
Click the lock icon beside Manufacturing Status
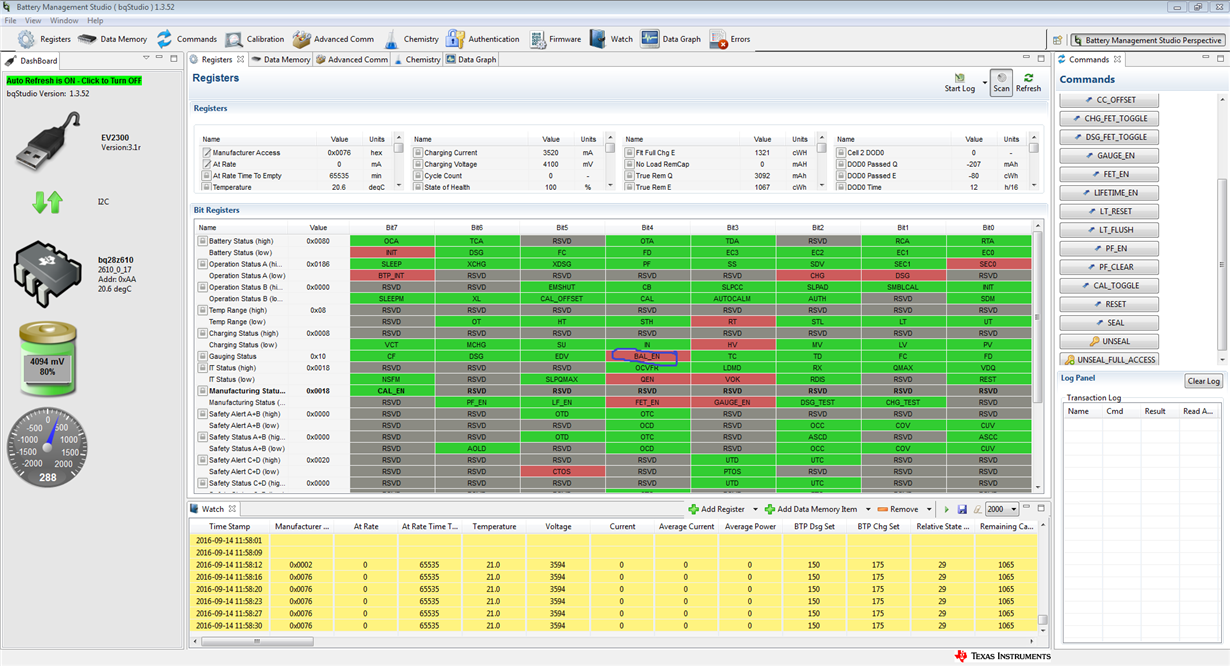pos(202,391)
